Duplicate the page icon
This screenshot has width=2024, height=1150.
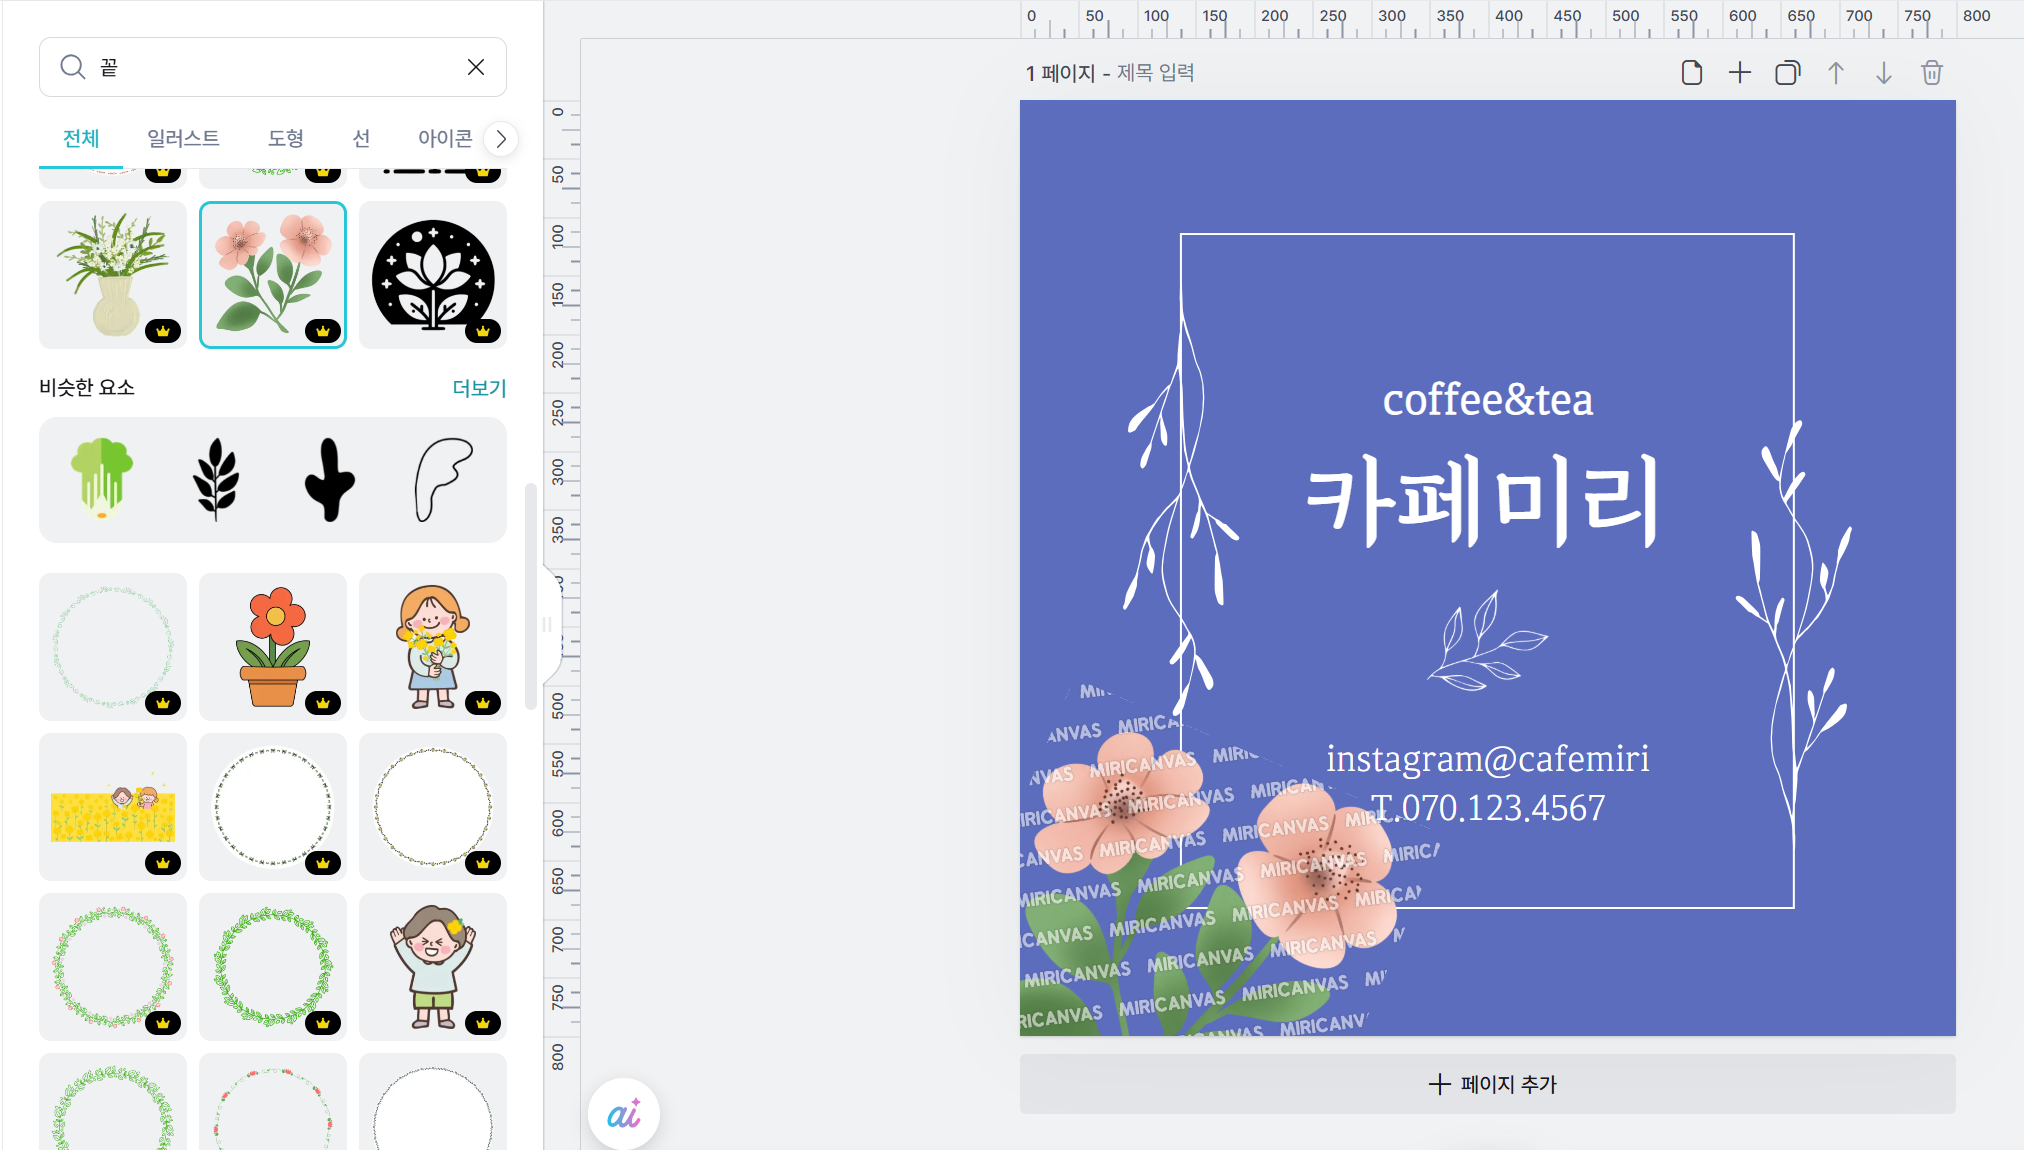click(x=1788, y=73)
